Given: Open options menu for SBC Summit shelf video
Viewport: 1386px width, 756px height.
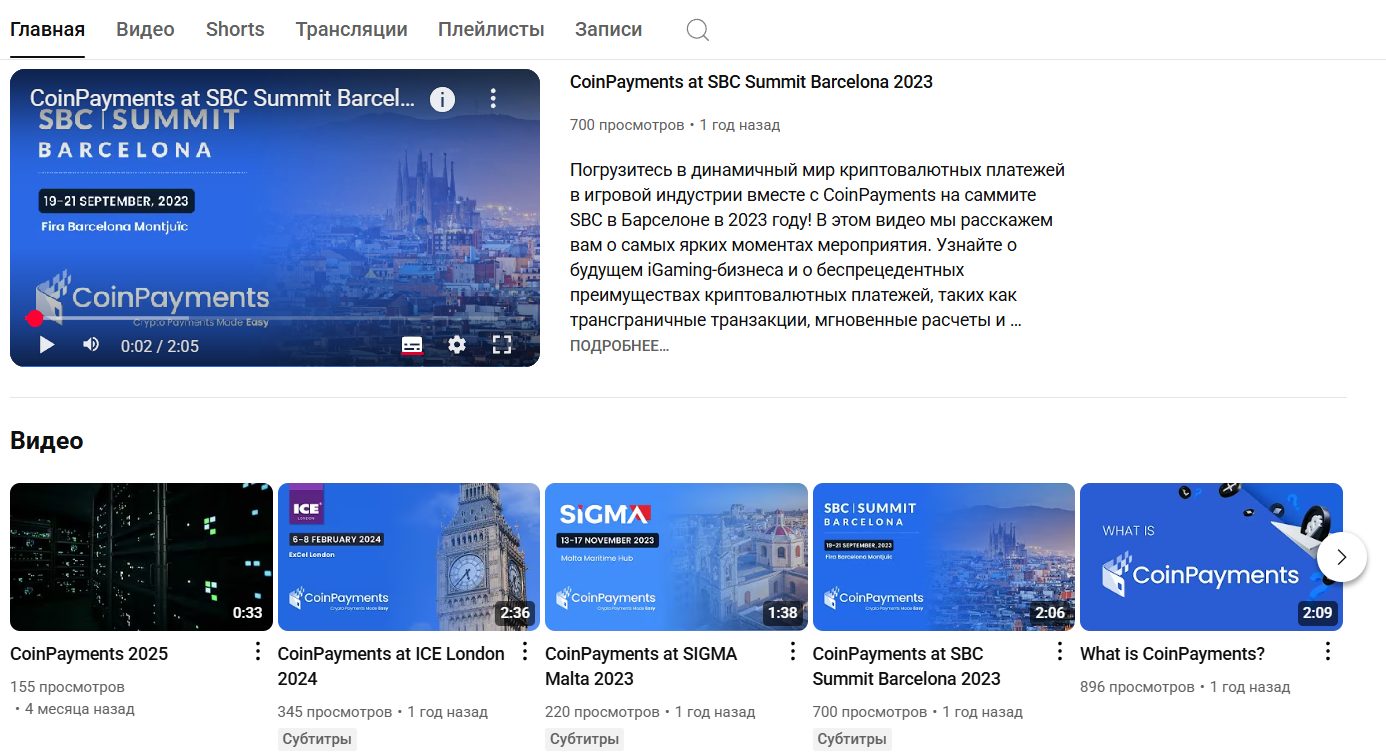Looking at the screenshot, I should 1060,652.
